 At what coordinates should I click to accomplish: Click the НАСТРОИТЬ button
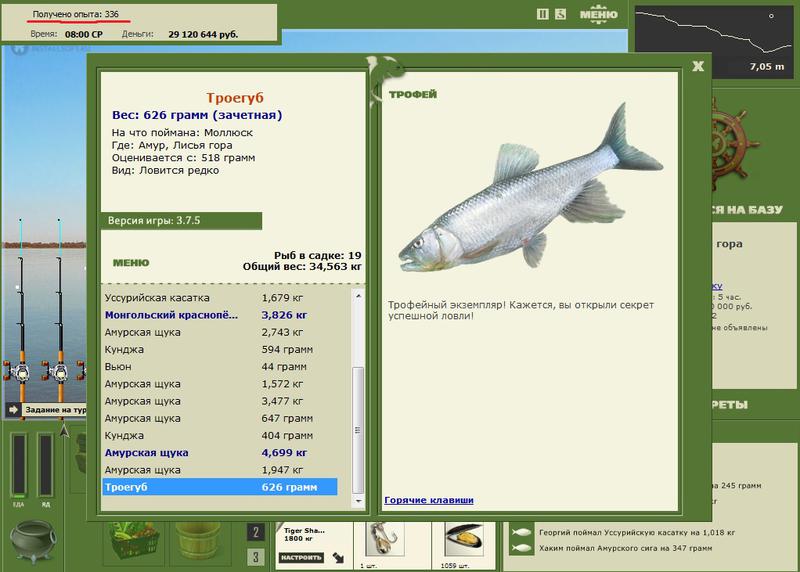301,557
